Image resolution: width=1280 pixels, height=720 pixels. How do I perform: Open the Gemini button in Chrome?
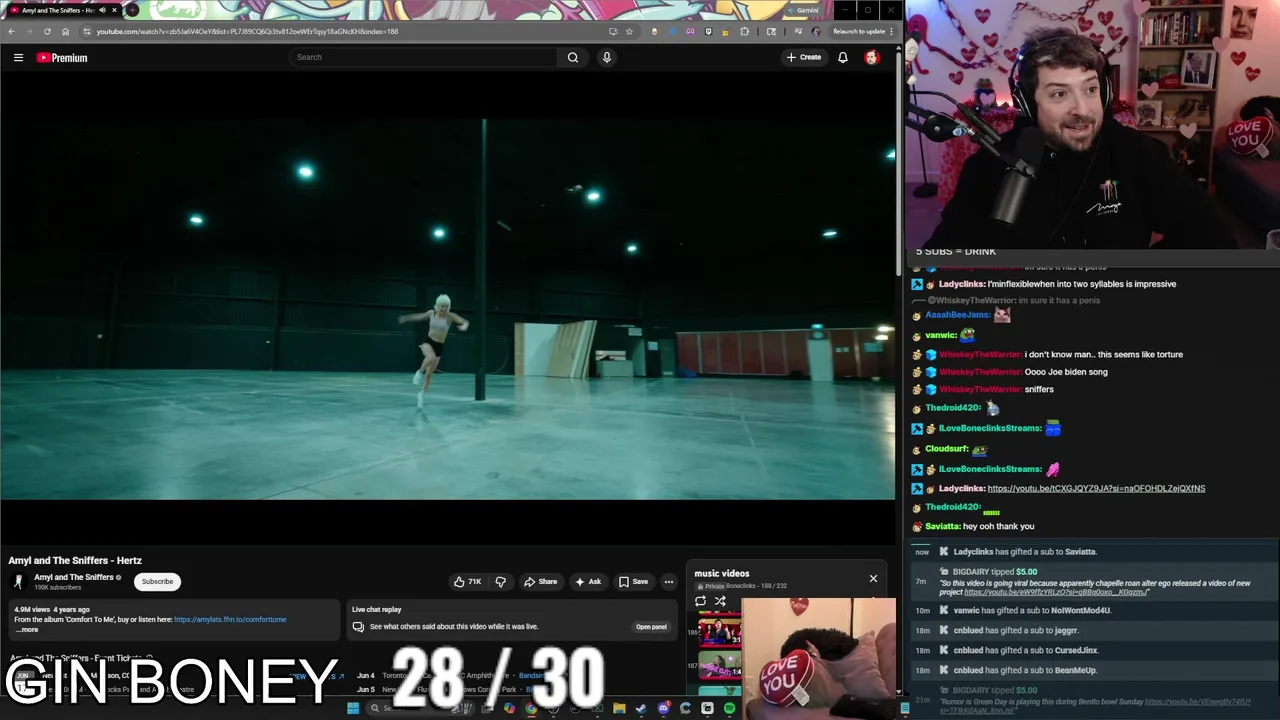[x=803, y=10]
